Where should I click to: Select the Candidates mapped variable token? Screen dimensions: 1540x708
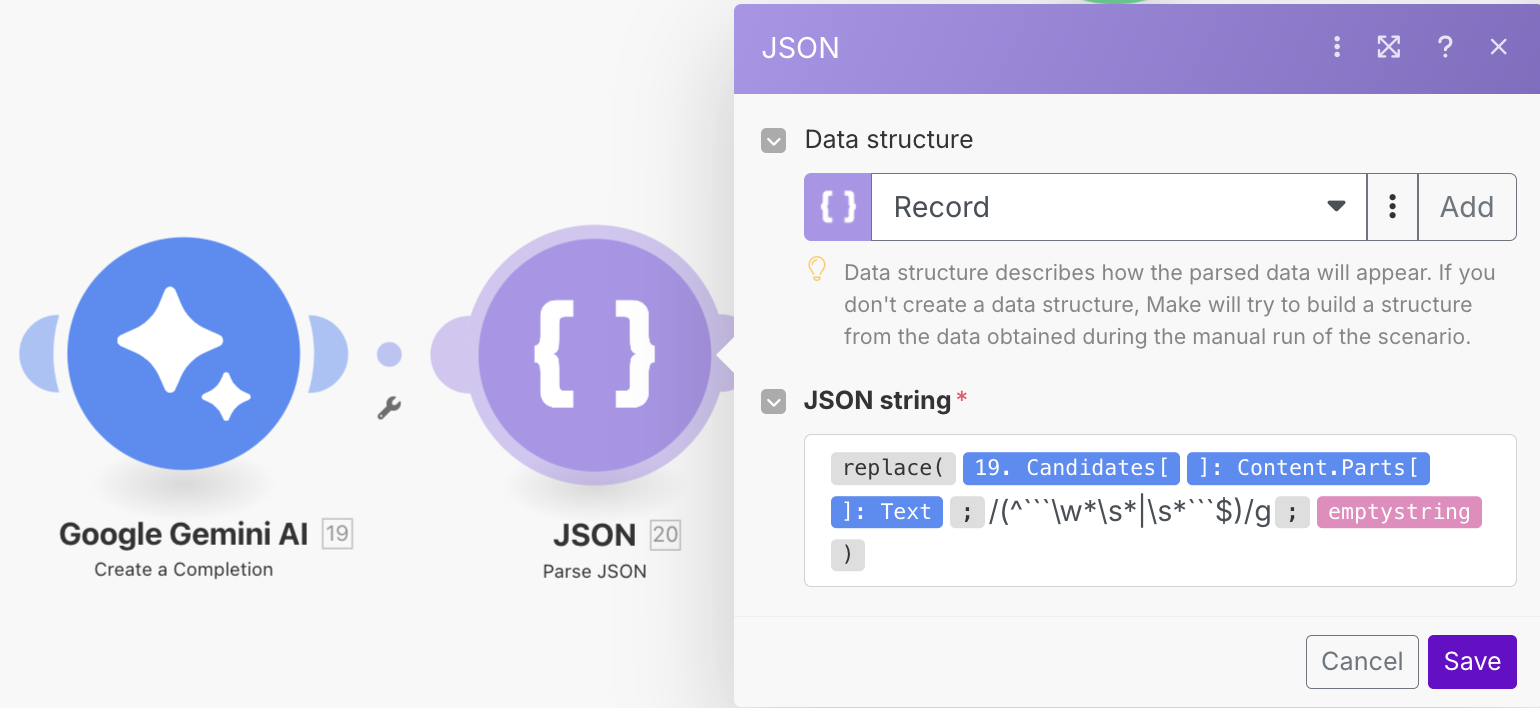click(x=1070, y=468)
